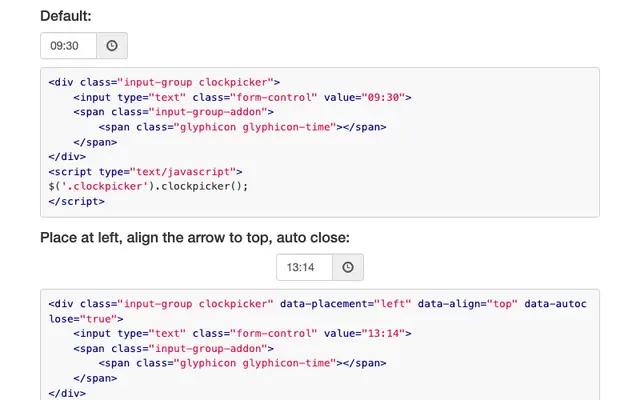Click the first code block's opening div line
The height and width of the screenshot is (400, 640).
(164, 82)
